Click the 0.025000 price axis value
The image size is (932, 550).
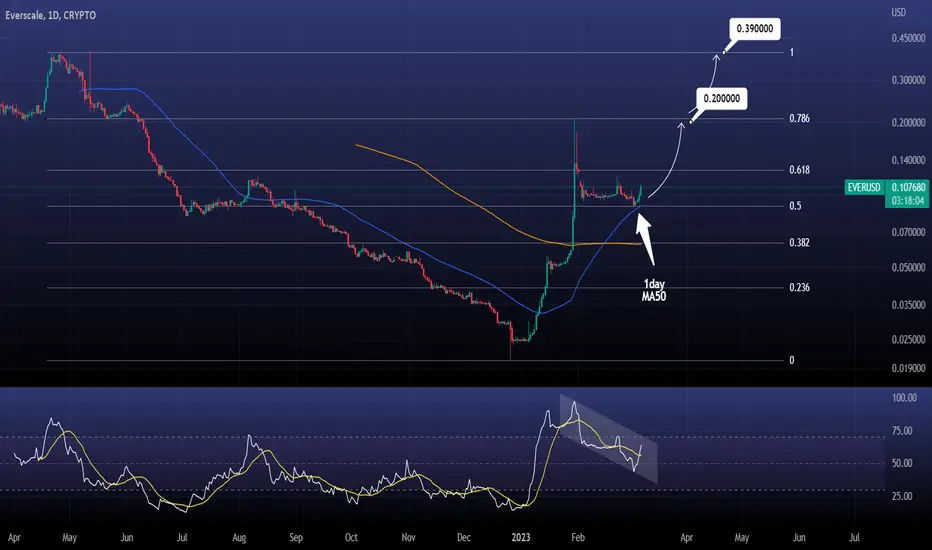(908, 340)
